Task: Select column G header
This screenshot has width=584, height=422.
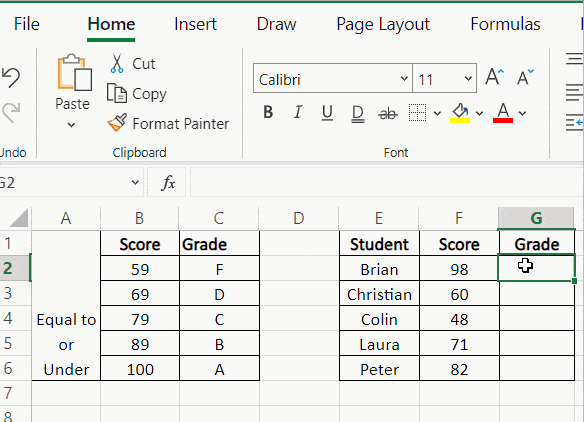Action: pyautogui.click(x=536, y=218)
